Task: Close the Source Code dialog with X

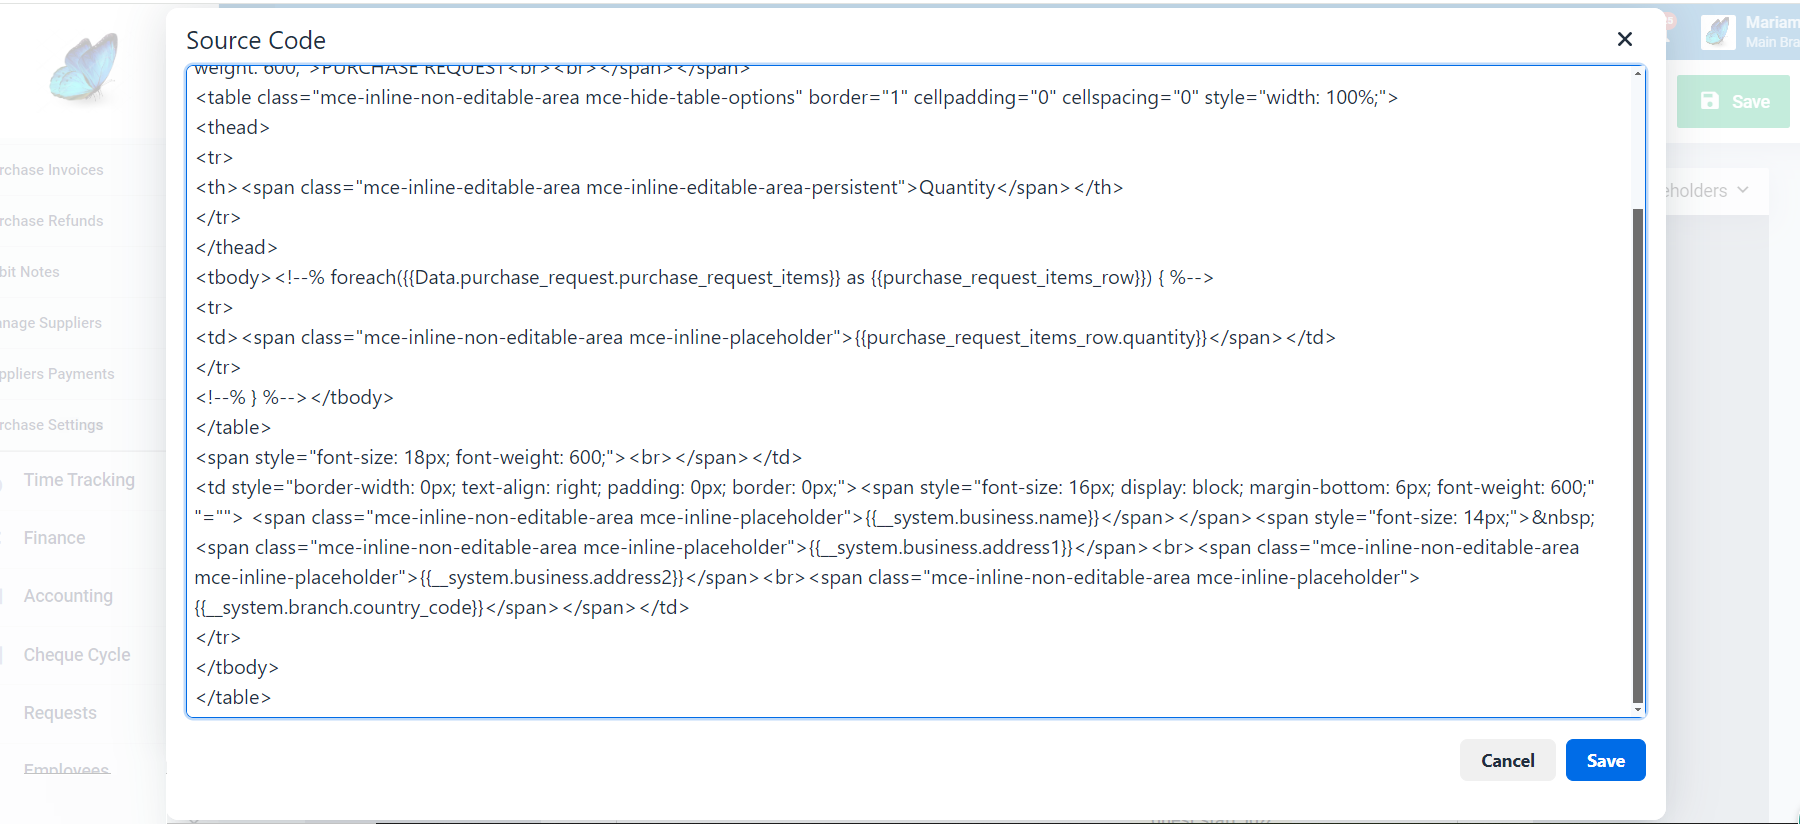Action: click(x=1624, y=39)
